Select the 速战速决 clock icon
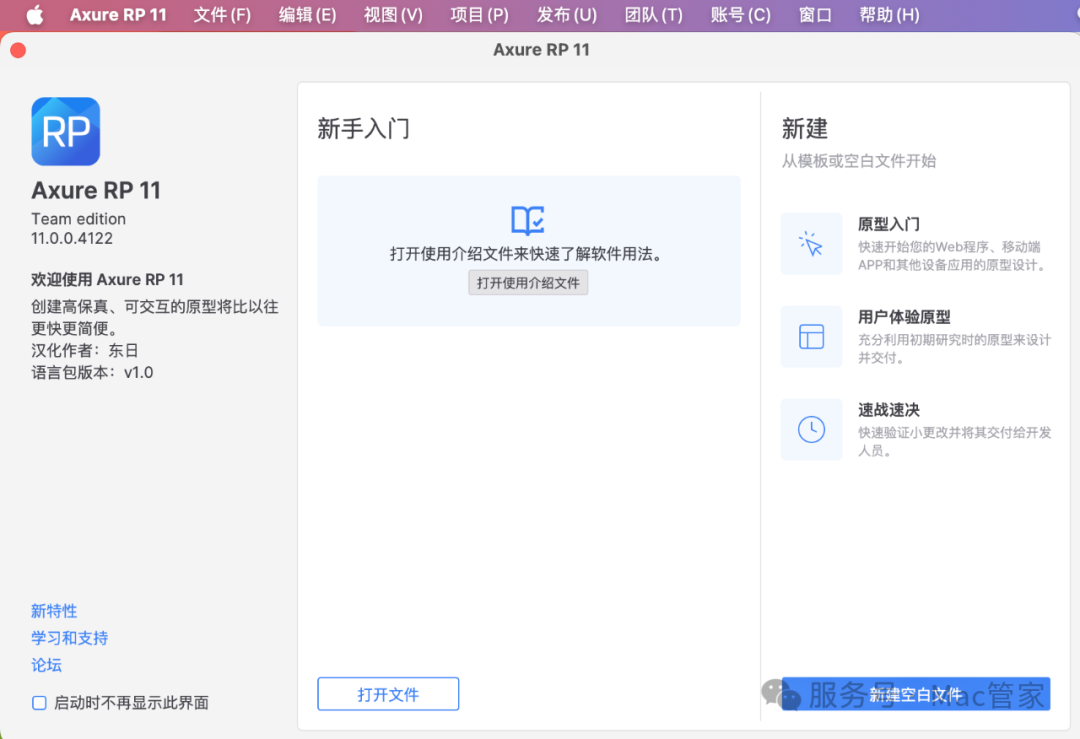The height and width of the screenshot is (739, 1080). [811, 429]
